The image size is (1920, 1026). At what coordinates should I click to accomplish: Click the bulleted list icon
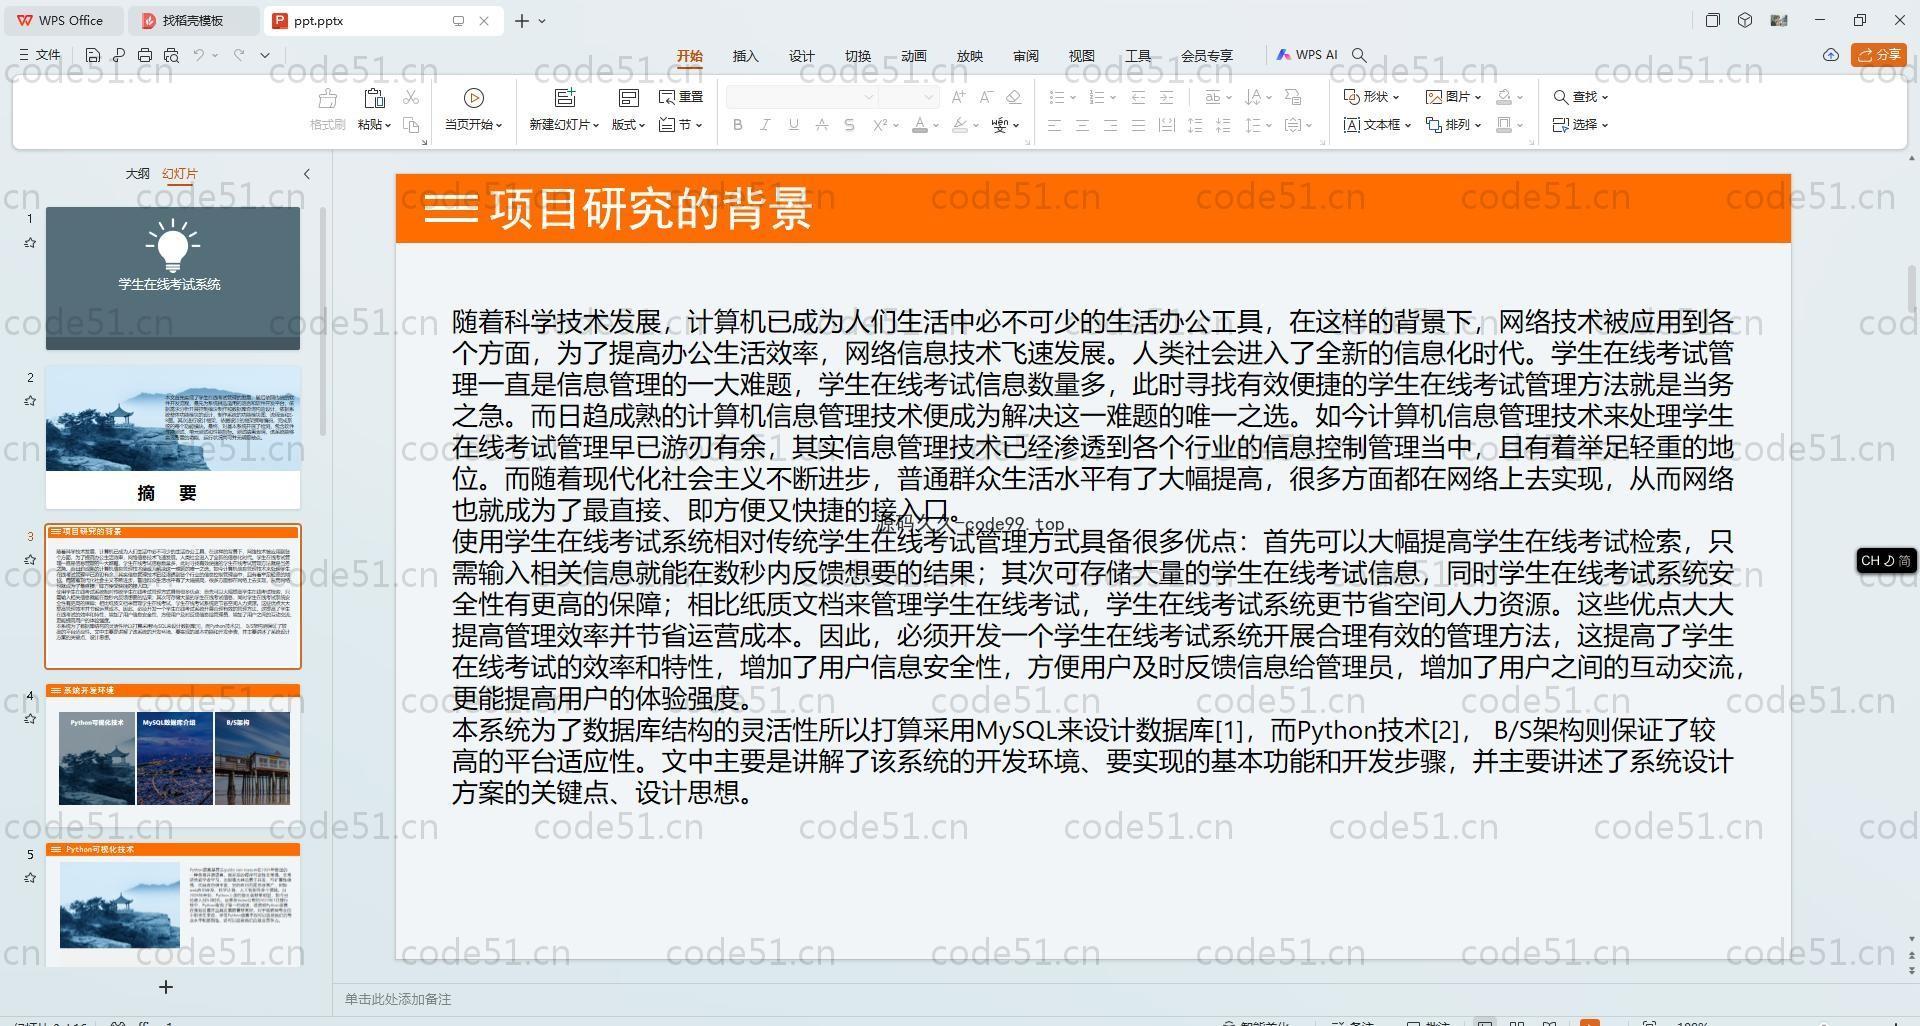[1056, 97]
